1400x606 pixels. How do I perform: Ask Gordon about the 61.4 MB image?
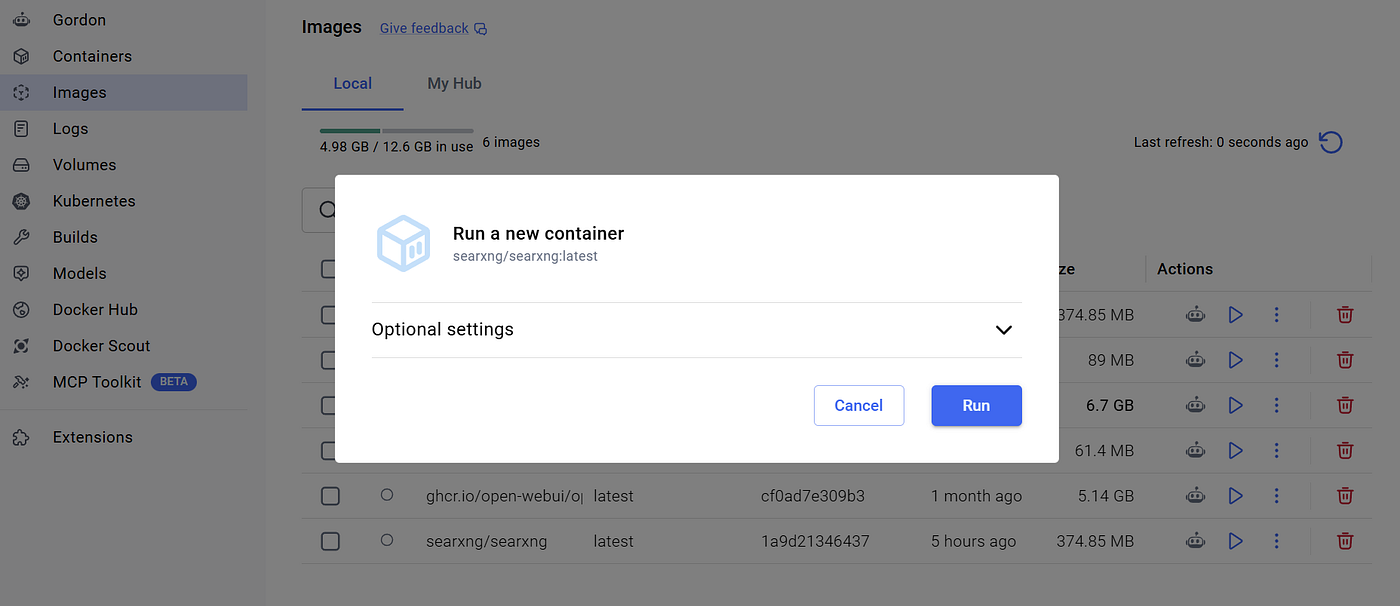coord(1195,451)
